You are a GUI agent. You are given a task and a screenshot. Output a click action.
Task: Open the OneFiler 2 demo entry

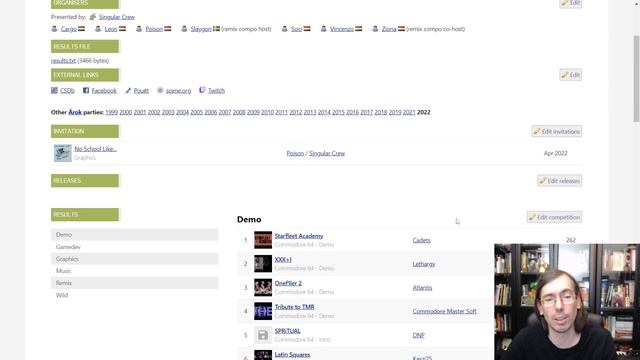[x=288, y=283]
